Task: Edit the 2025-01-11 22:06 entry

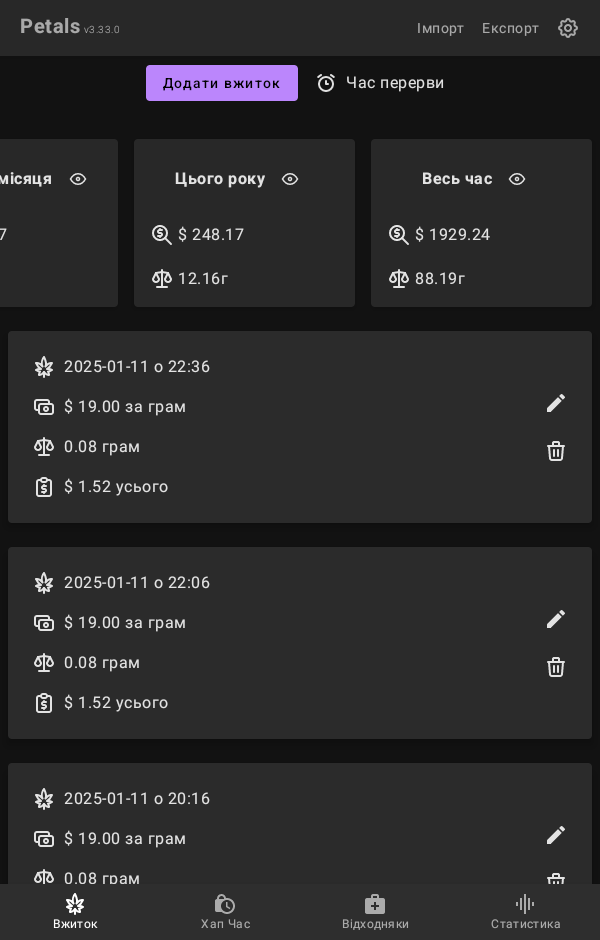Action: tap(556, 619)
